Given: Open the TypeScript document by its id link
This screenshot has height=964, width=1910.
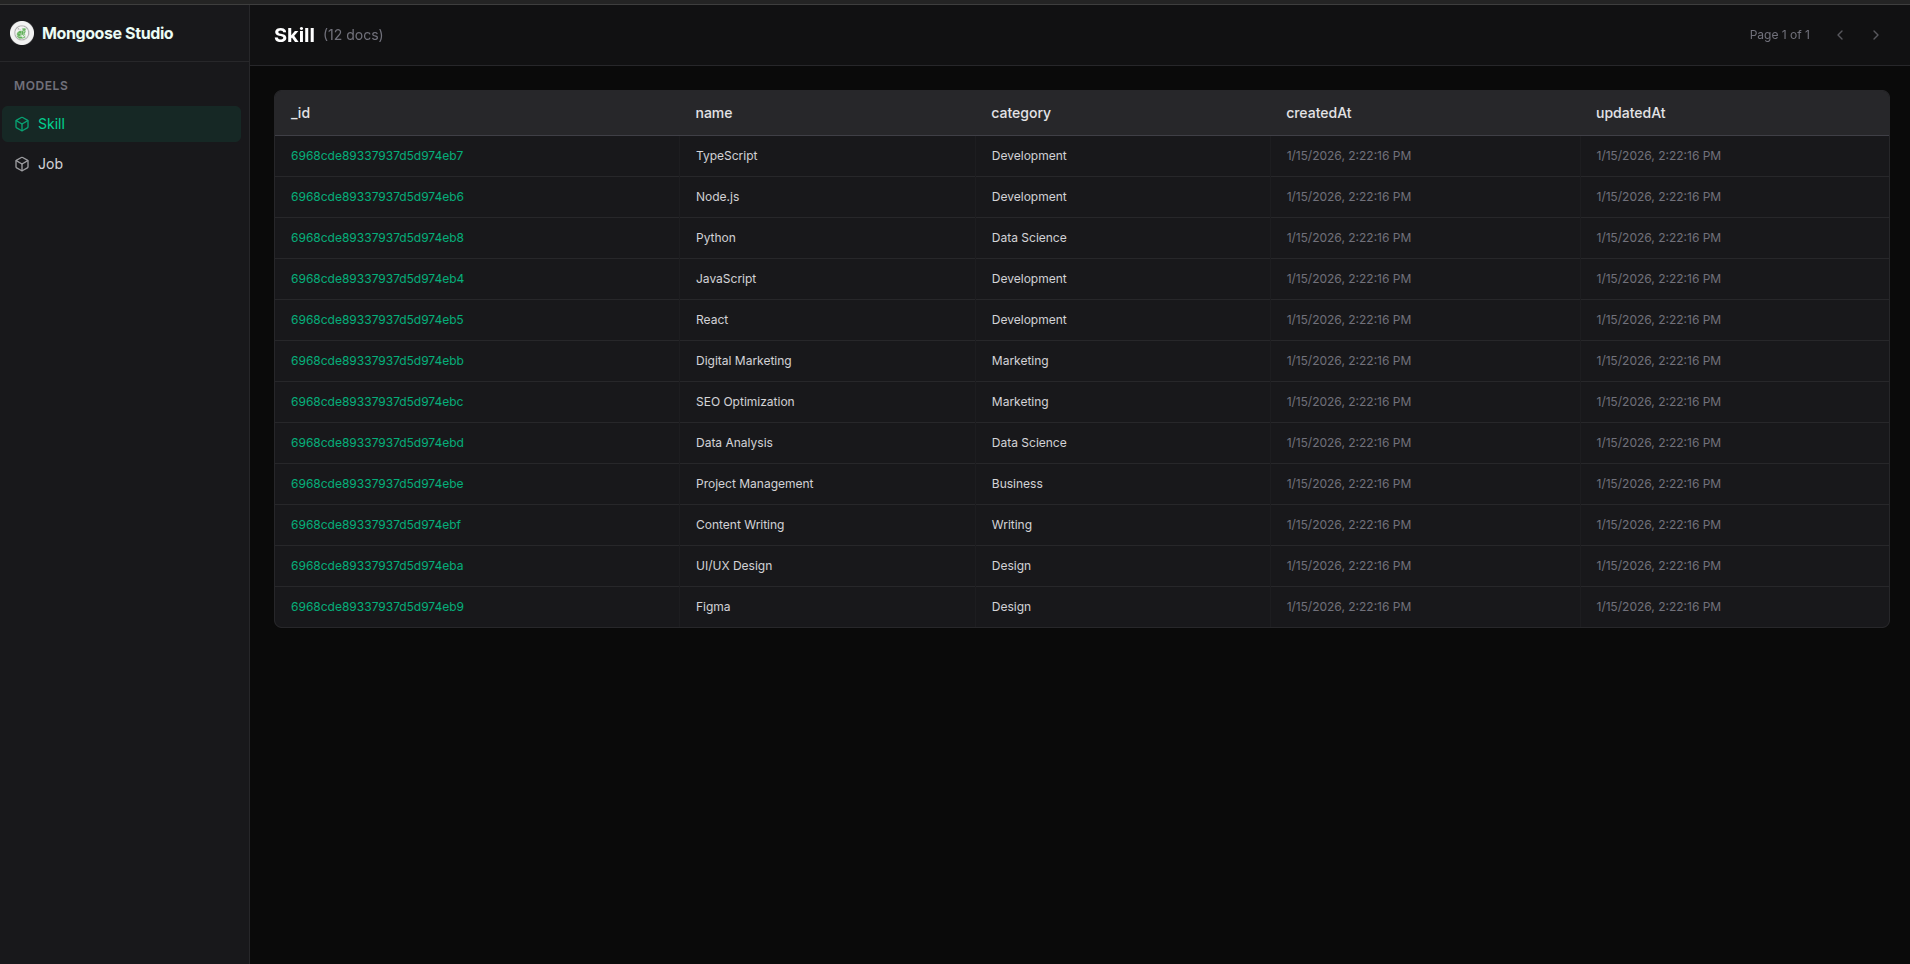Looking at the screenshot, I should coord(377,155).
